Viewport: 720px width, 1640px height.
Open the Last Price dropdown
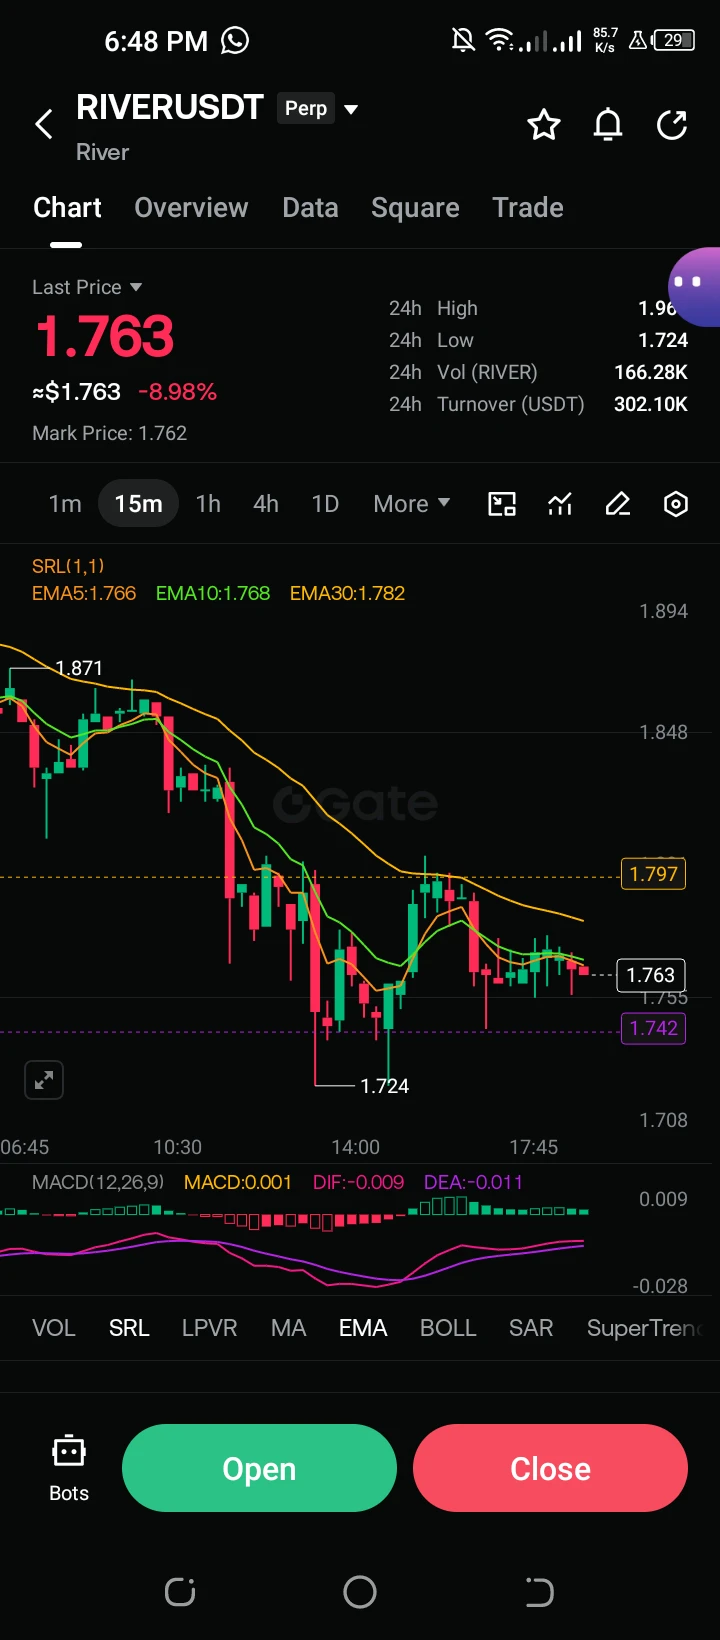pyautogui.click(x=87, y=287)
